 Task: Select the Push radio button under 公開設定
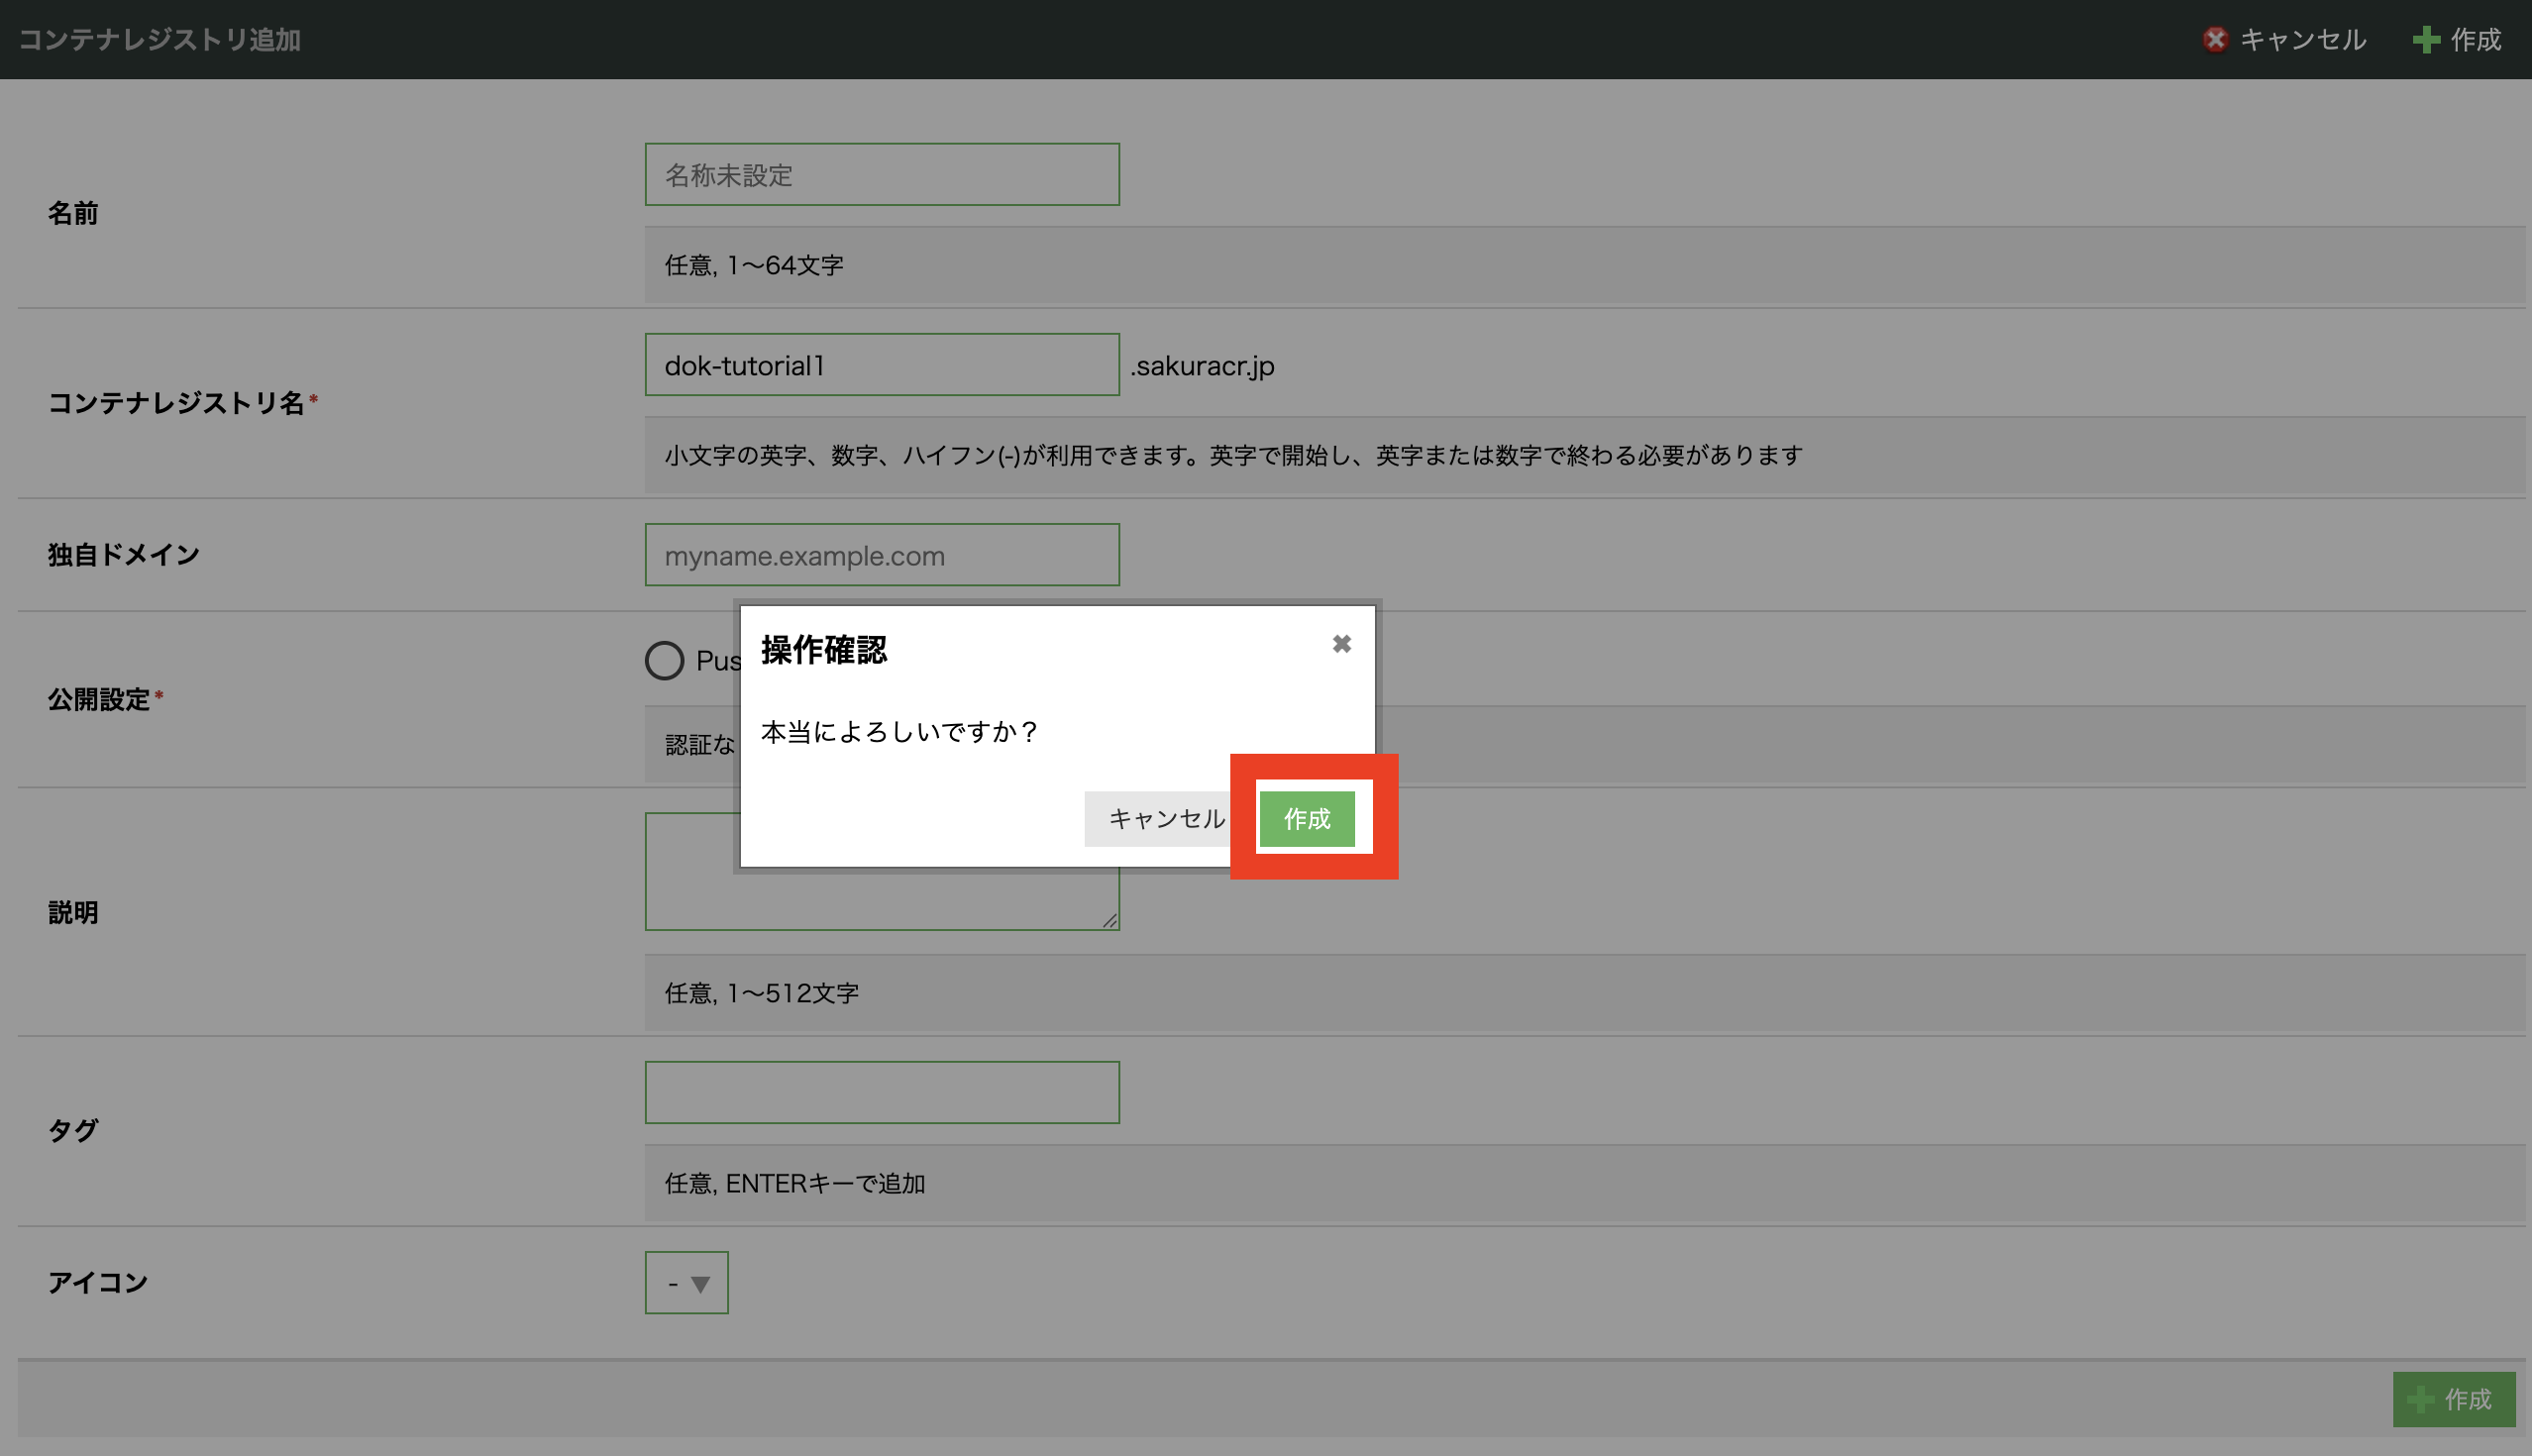click(x=664, y=660)
